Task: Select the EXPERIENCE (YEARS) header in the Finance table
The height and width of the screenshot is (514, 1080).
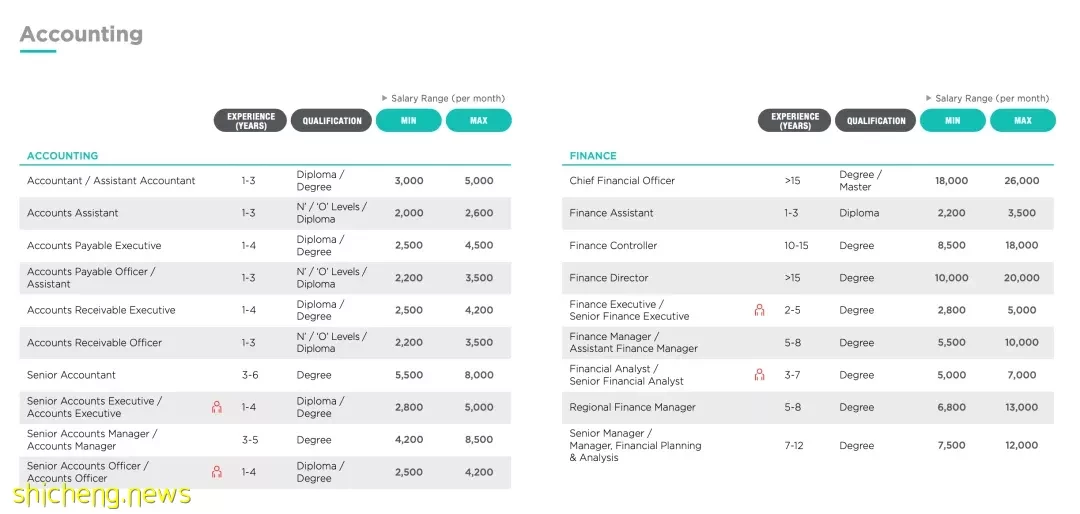Action: 795,121
